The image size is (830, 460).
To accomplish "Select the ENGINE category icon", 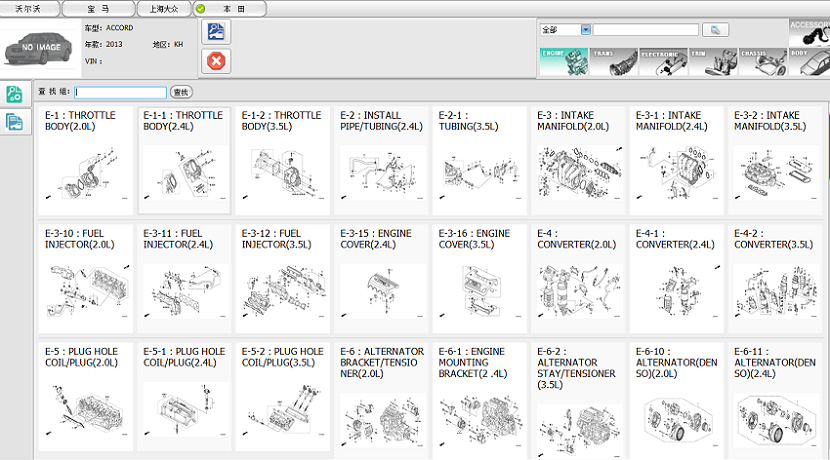I will pyautogui.click(x=562, y=61).
